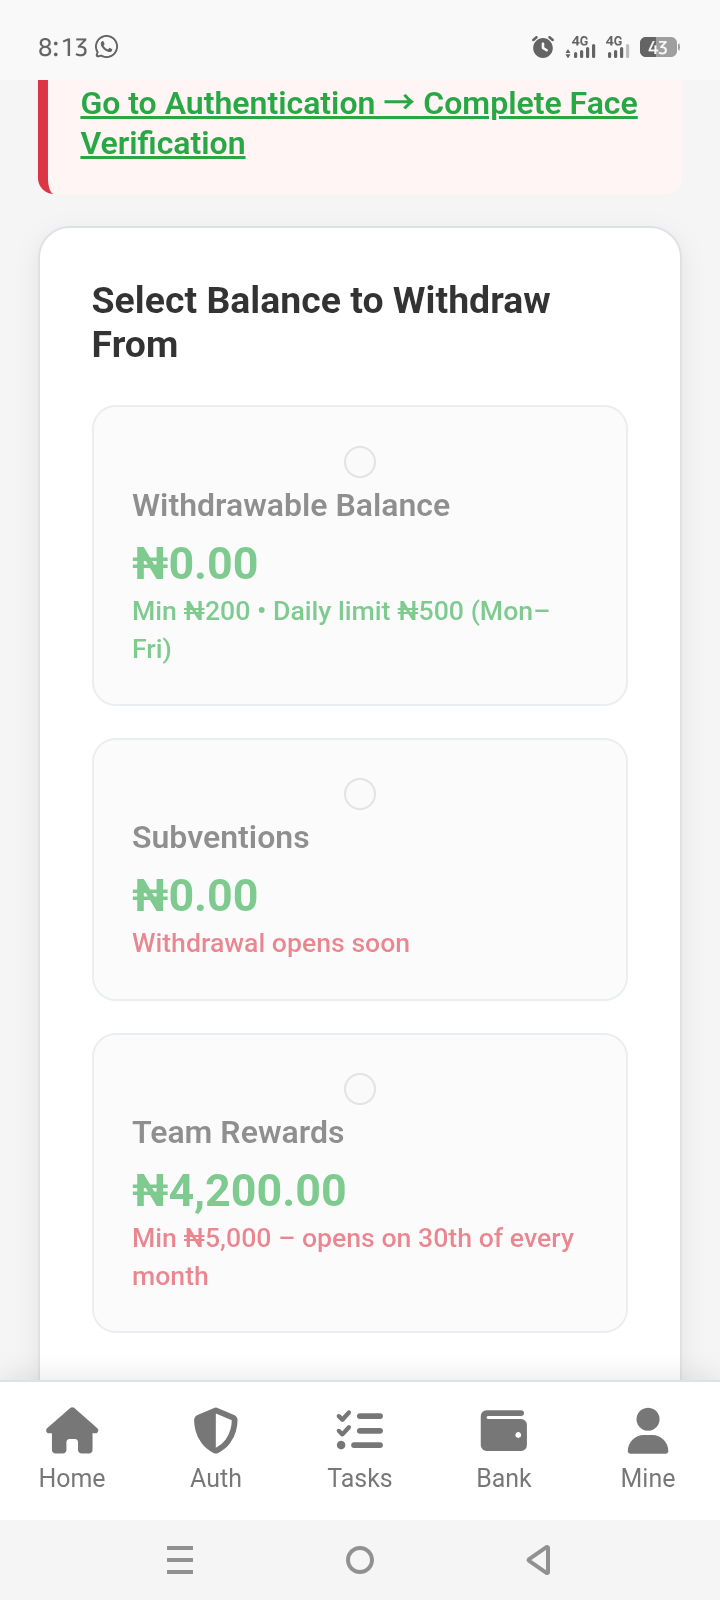Open the Mine profile icon

[648, 1430]
